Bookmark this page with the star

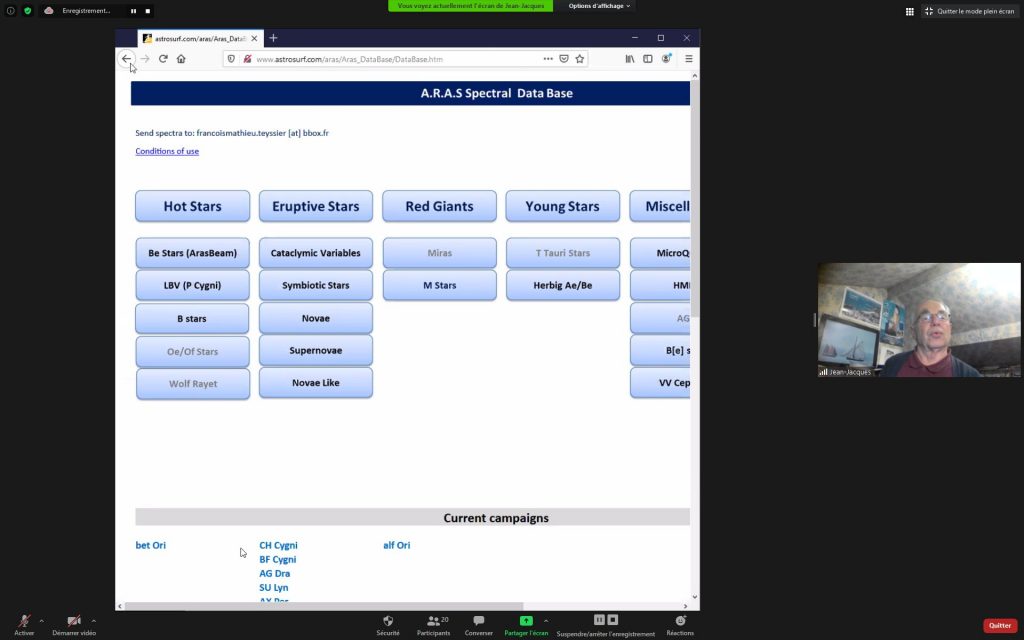579,59
